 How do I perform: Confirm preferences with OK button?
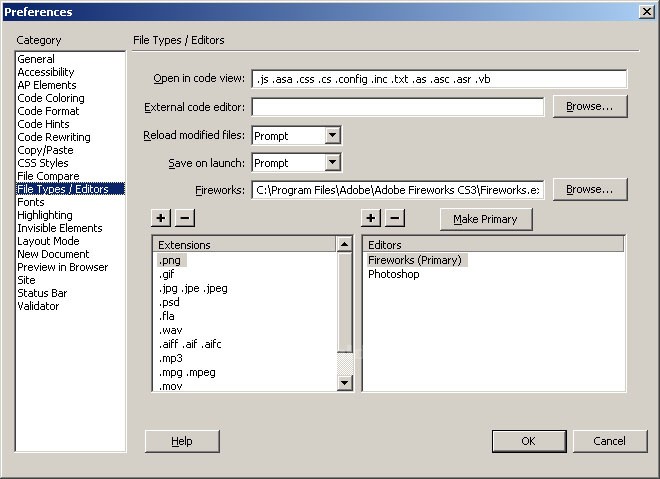tap(528, 441)
